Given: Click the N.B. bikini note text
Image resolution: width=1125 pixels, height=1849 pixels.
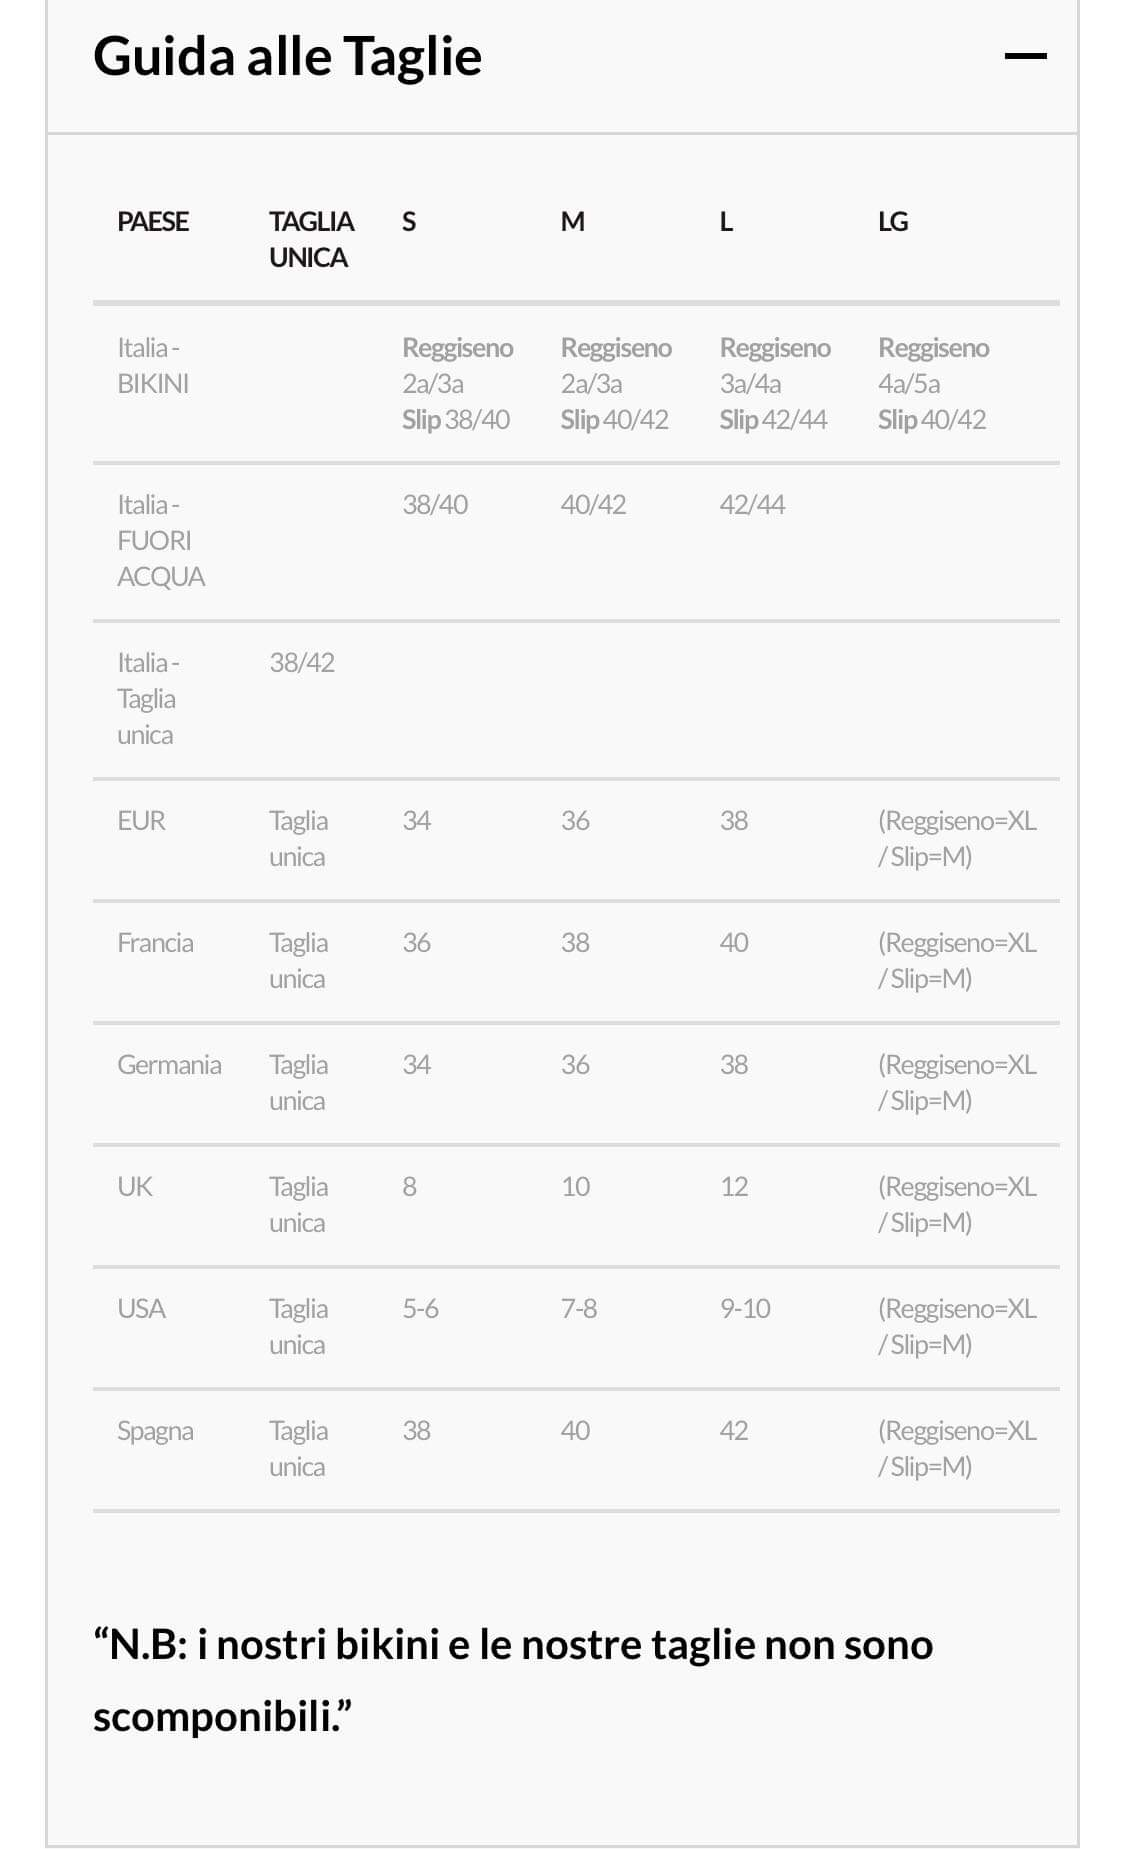Looking at the screenshot, I should point(513,1681).
